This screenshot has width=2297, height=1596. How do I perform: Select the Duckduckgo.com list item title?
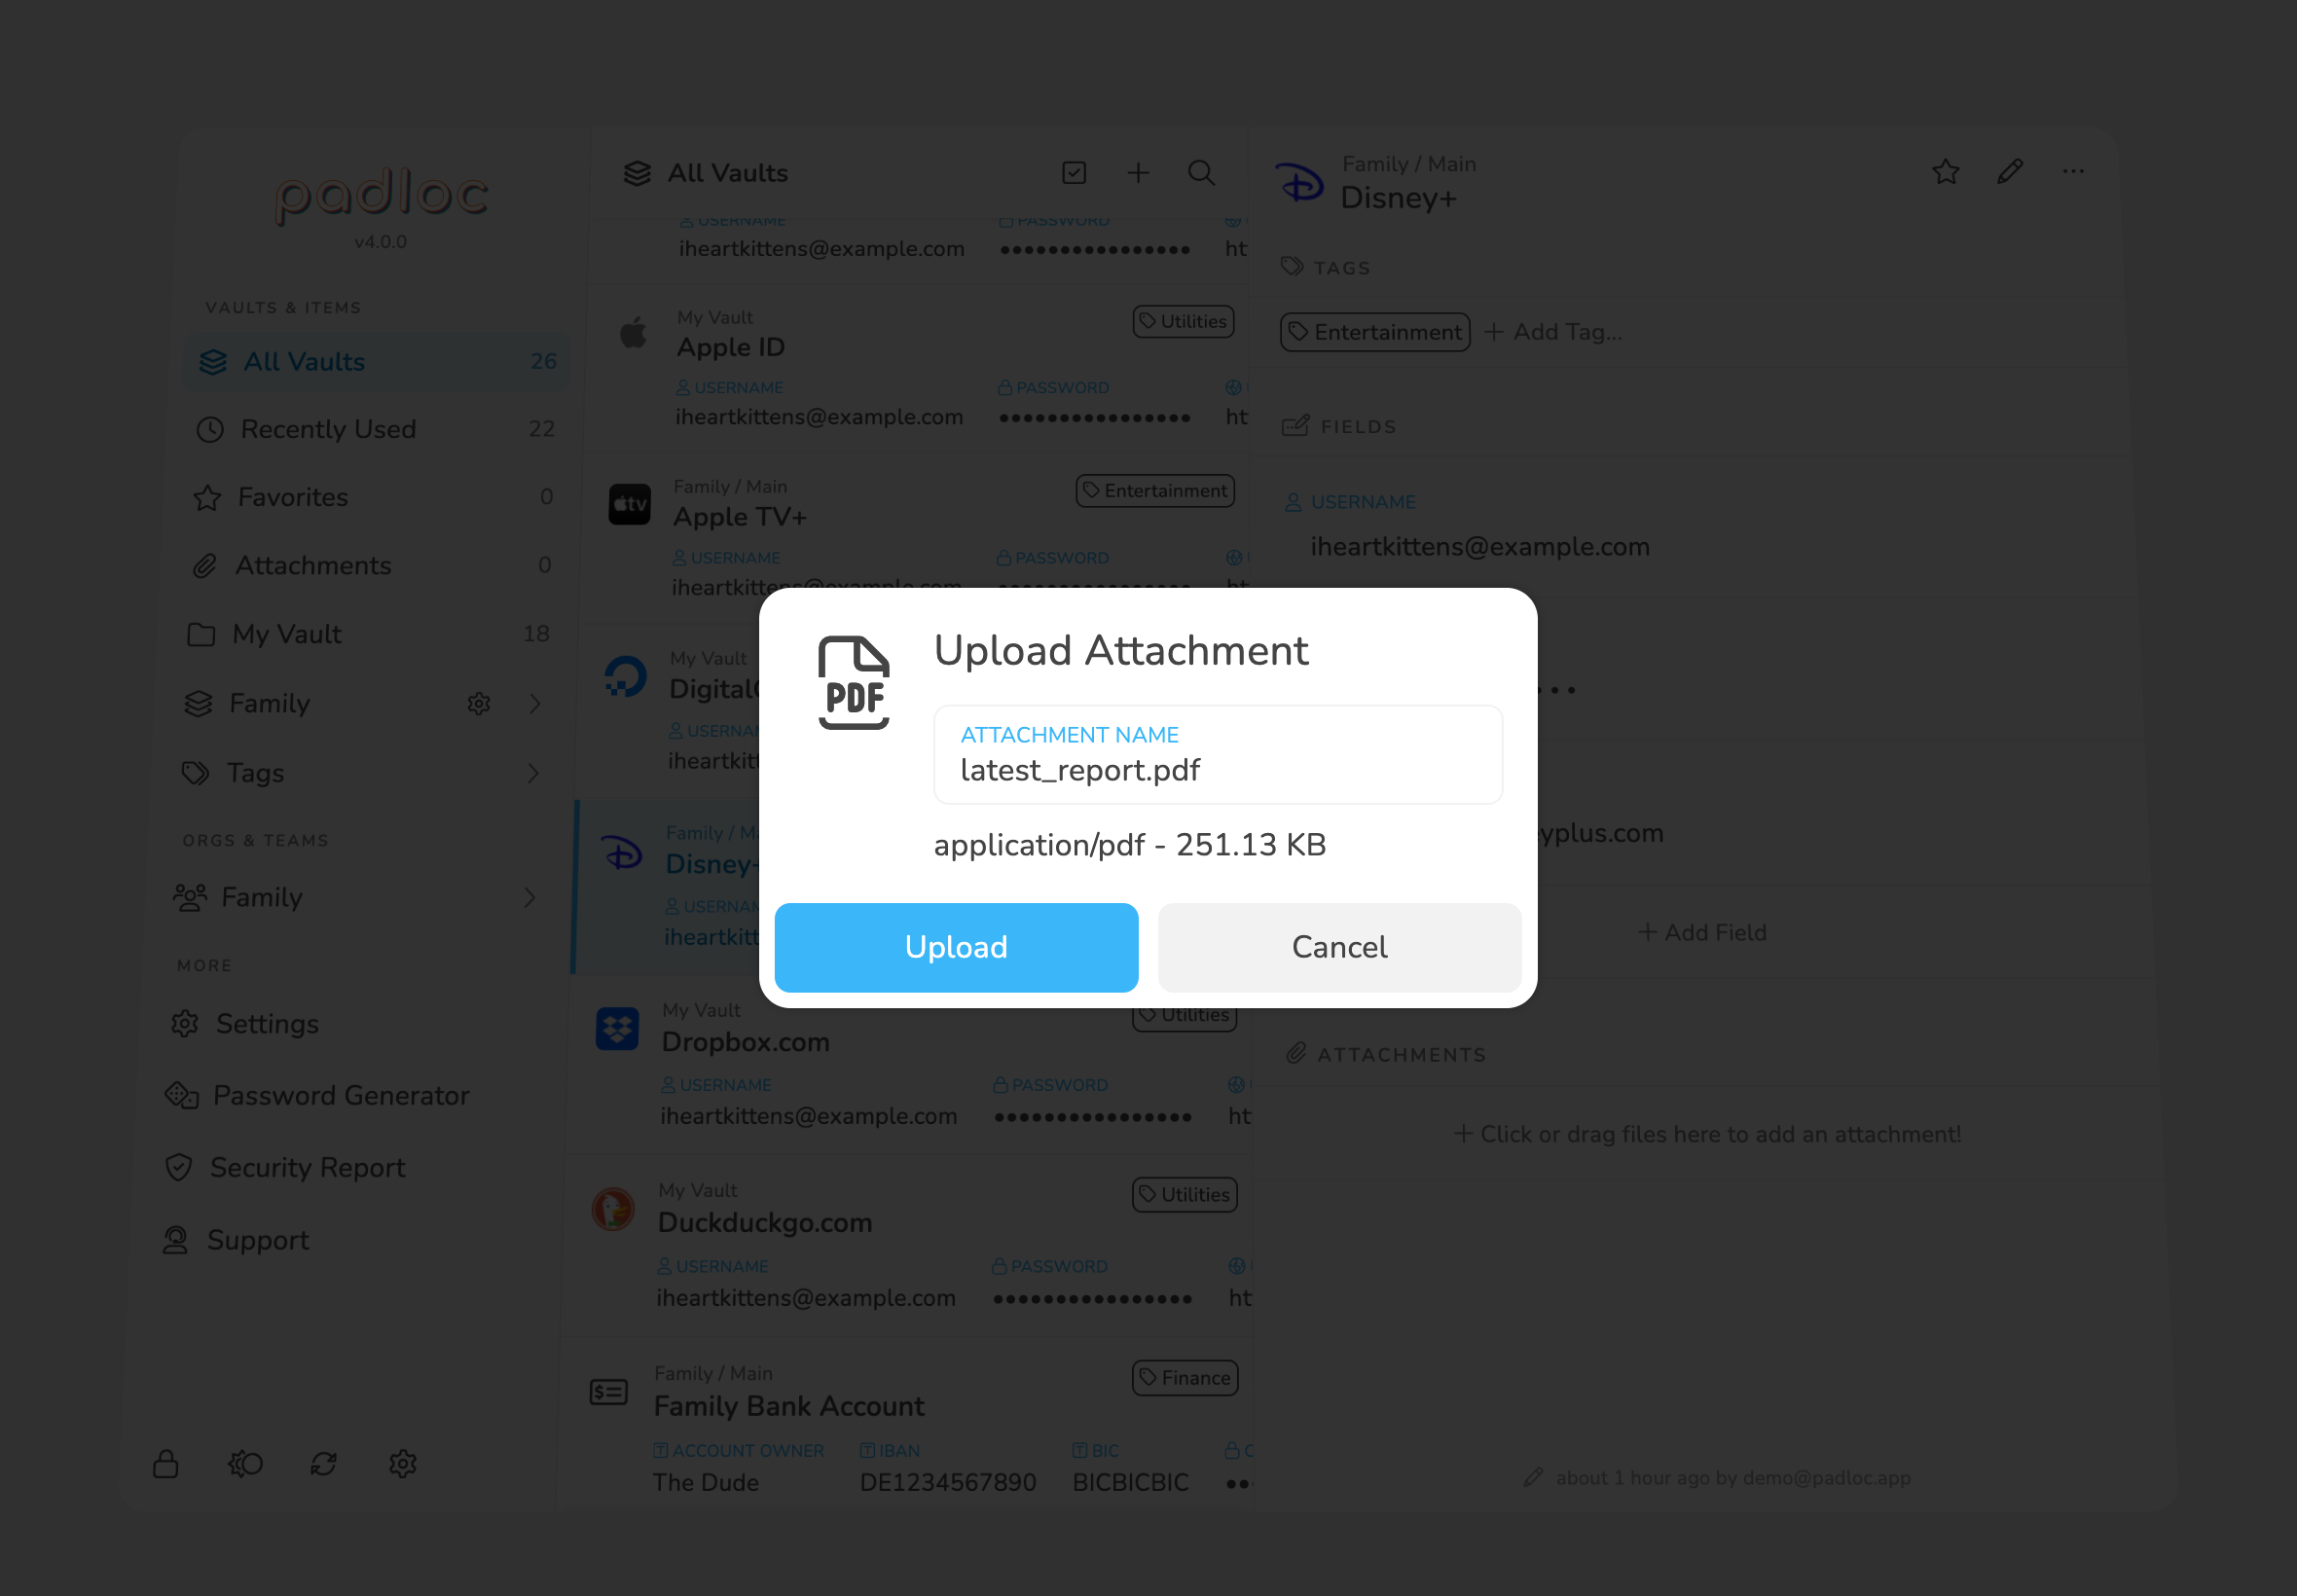coord(765,1223)
